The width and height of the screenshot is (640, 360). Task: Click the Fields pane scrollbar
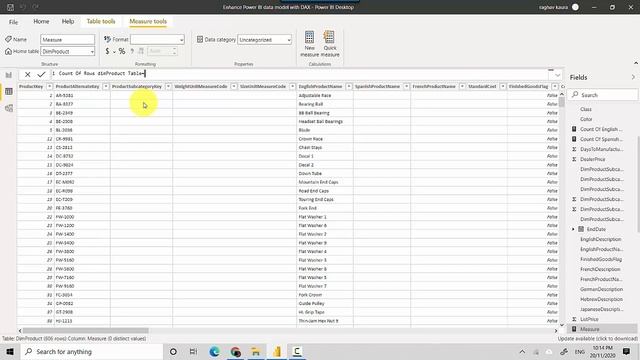(638, 184)
